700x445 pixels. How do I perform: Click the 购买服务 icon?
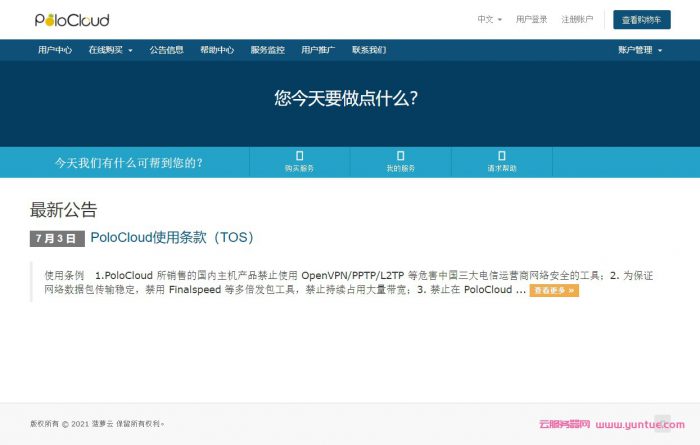(x=299, y=156)
